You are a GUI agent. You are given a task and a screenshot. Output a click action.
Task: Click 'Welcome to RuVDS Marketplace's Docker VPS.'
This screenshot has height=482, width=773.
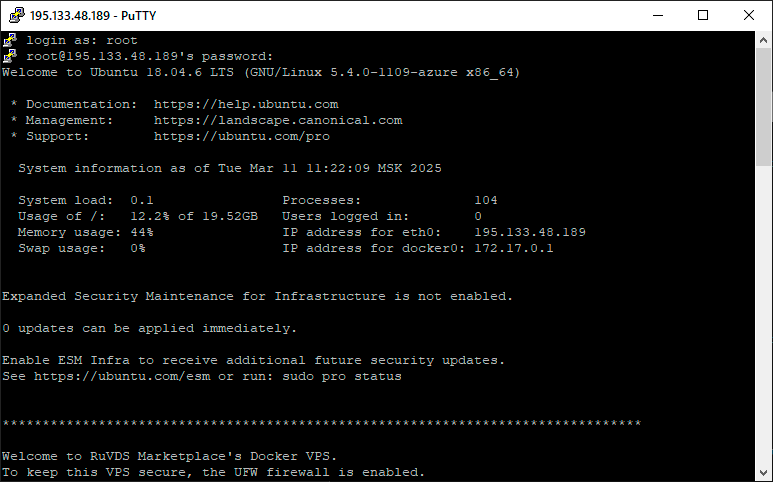coord(170,456)
